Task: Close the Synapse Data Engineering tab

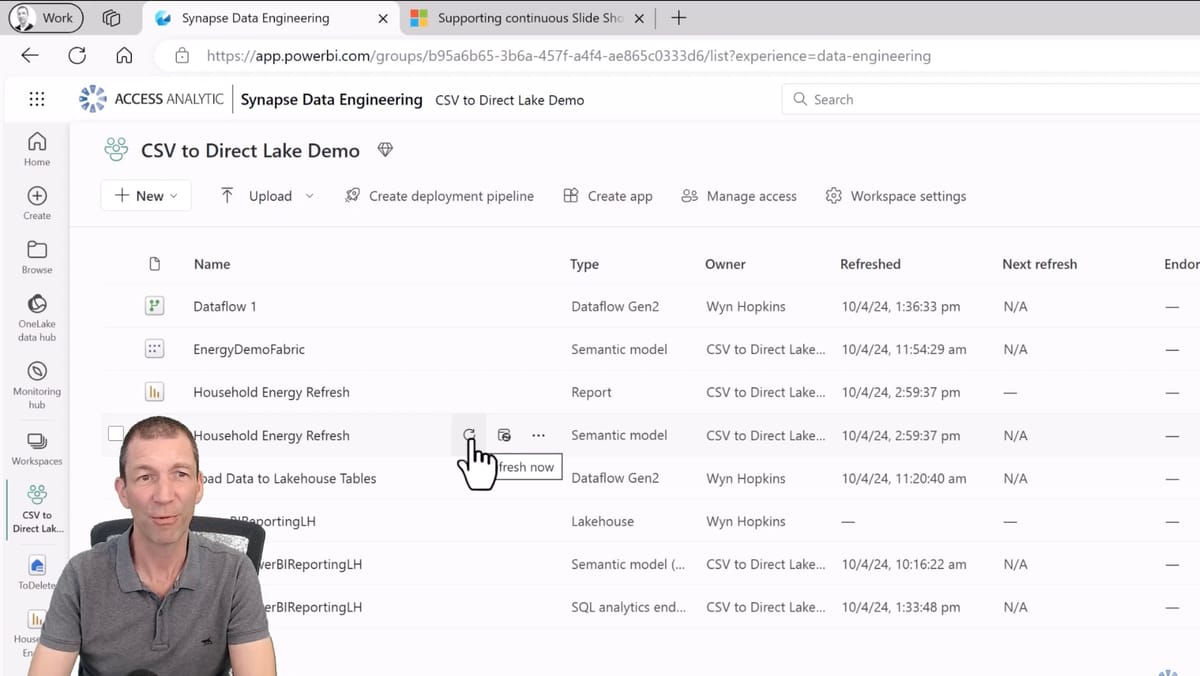Action: pyautogui.click(x=382, y=18)
